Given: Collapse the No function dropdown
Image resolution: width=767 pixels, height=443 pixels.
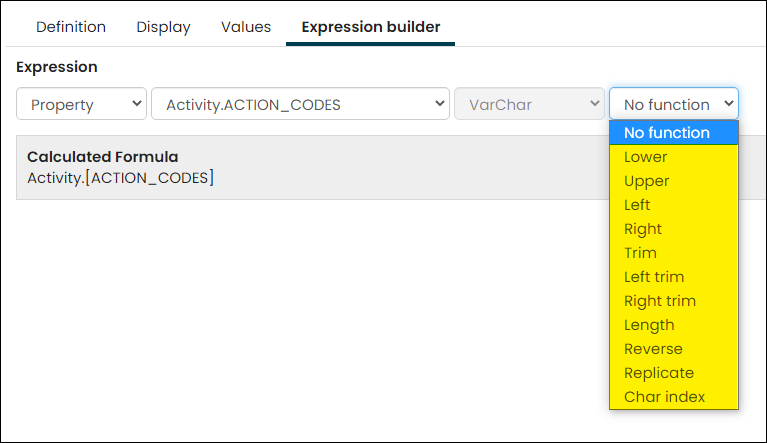Looking at the screenshot, I should click(674, 104).
